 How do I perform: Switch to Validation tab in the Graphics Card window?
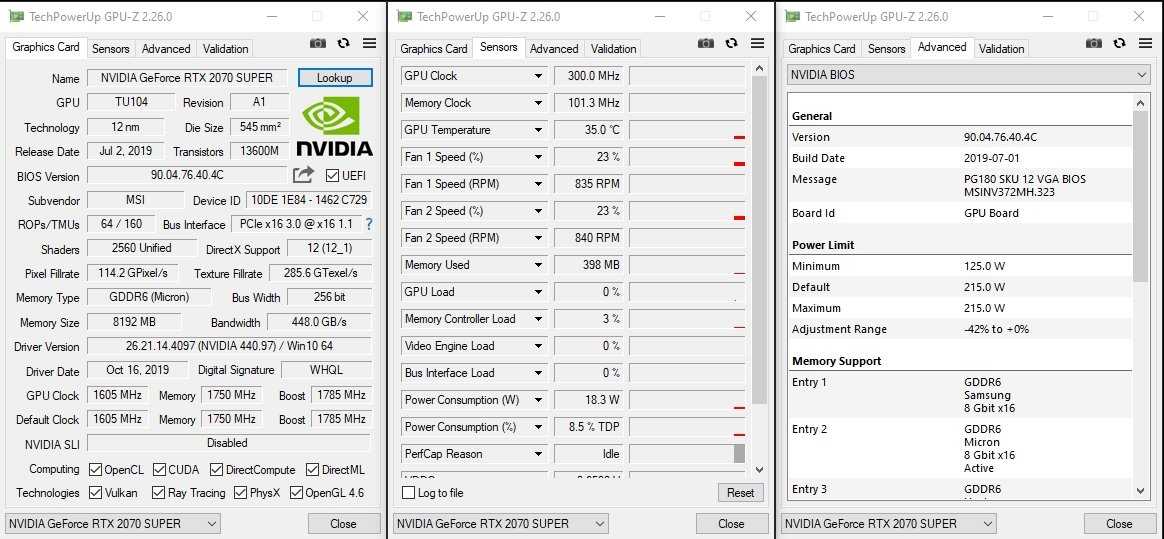[x=225, y=49]
